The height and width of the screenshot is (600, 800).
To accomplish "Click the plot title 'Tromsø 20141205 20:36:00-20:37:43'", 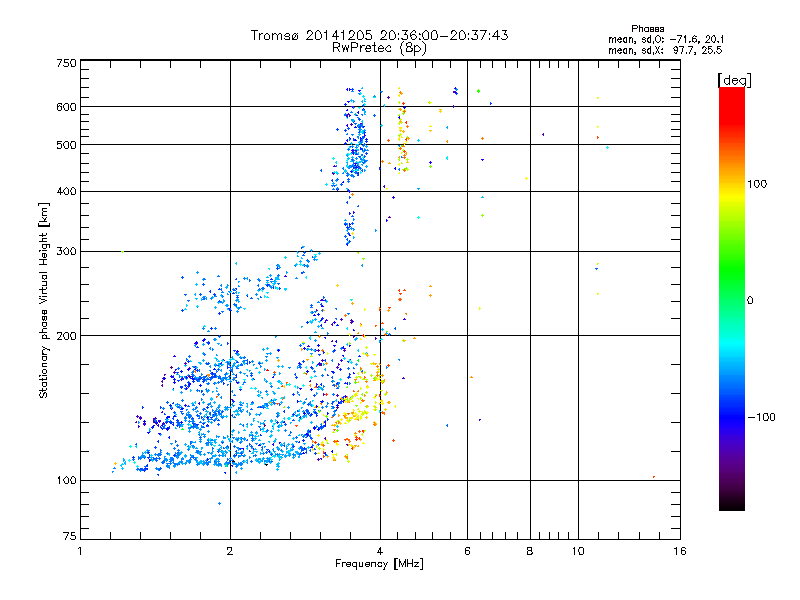I will click(x=379, y=35).
